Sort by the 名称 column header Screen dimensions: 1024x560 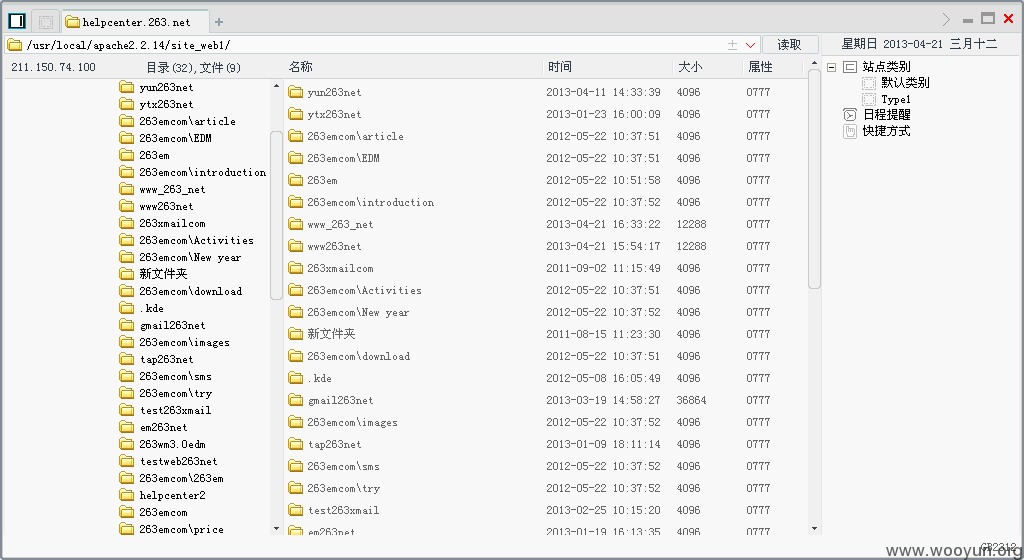[x=300, y=67]
